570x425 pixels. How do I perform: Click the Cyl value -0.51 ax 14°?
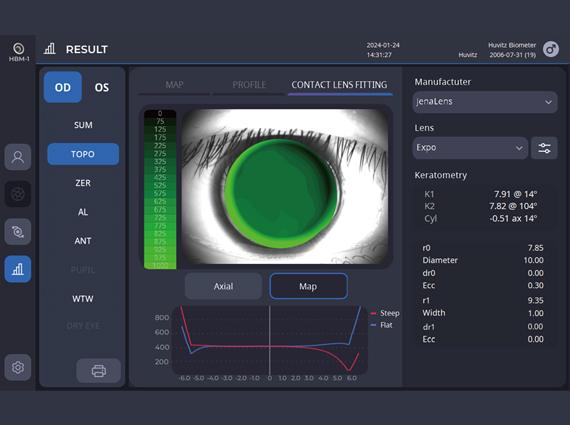pyautogui.click(x=513, y=218)
